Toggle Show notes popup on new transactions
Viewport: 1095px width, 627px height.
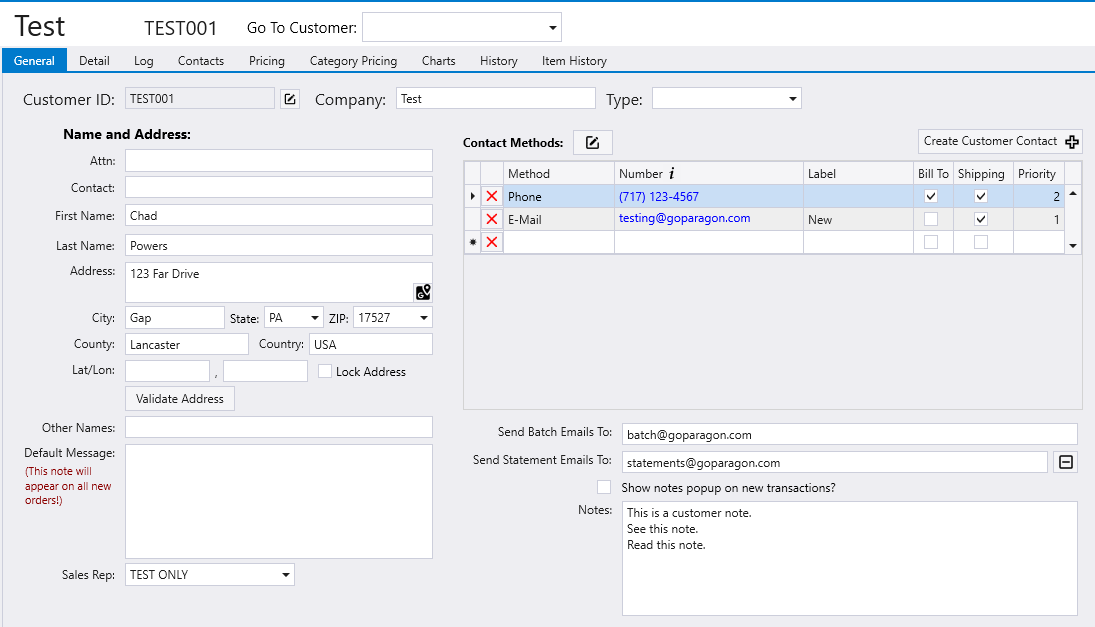point(604,487)
